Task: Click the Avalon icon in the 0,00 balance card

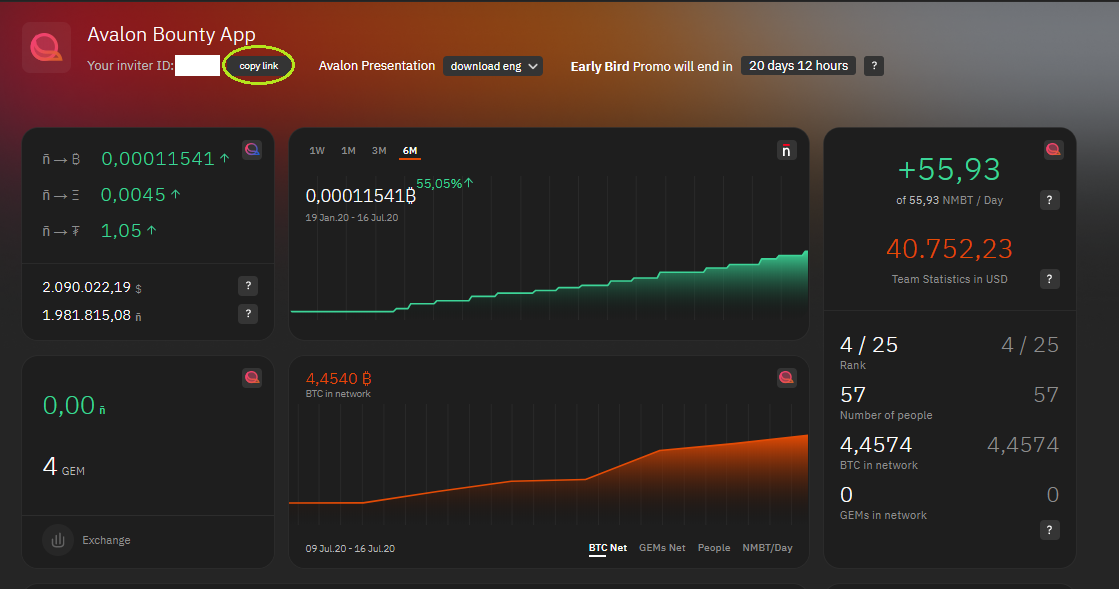Action: [x=252, y=378]
